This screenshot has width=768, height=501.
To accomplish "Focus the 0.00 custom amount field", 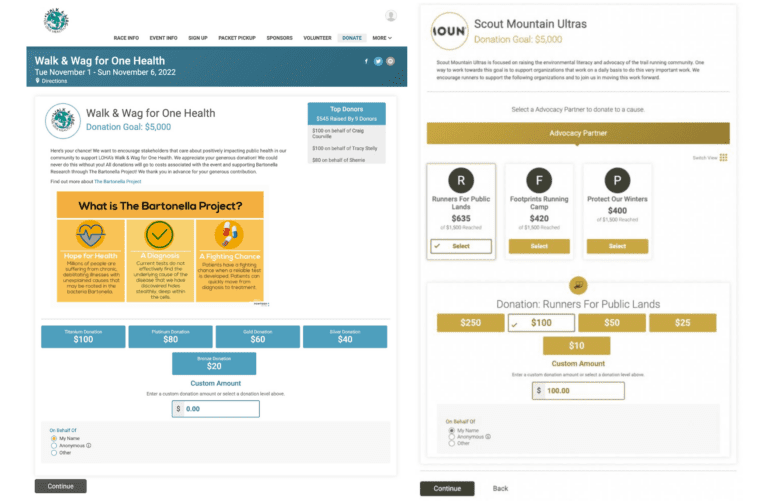I will pyautogui.click(x=216, y=409).
